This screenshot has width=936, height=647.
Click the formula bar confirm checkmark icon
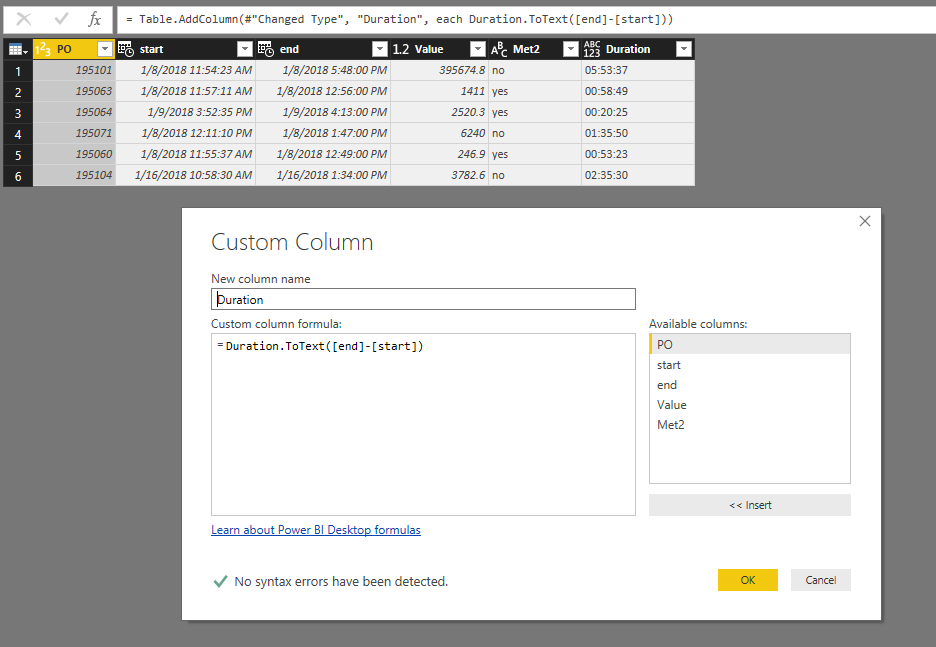(61, 19)
